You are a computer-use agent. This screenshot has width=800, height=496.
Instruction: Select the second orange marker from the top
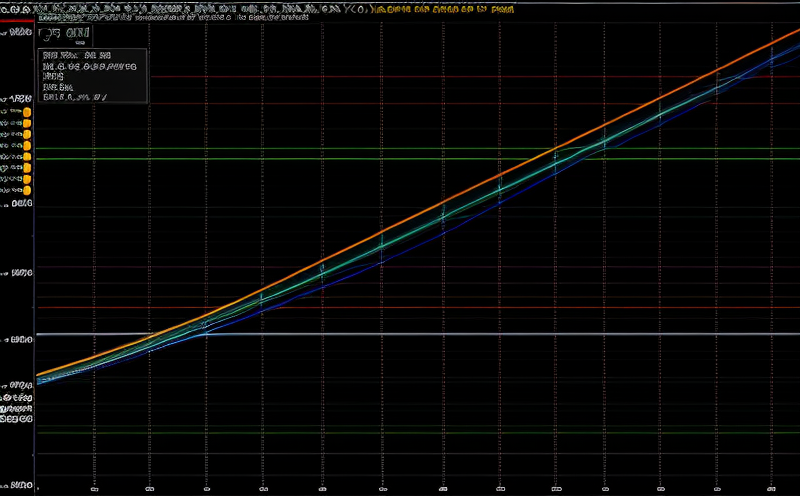(x=27, y=125)
